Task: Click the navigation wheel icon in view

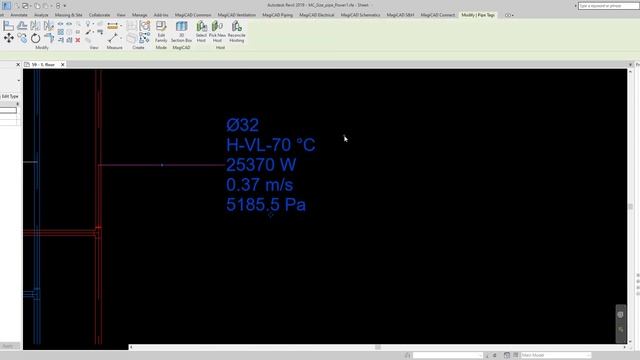Action: point(620,315)
